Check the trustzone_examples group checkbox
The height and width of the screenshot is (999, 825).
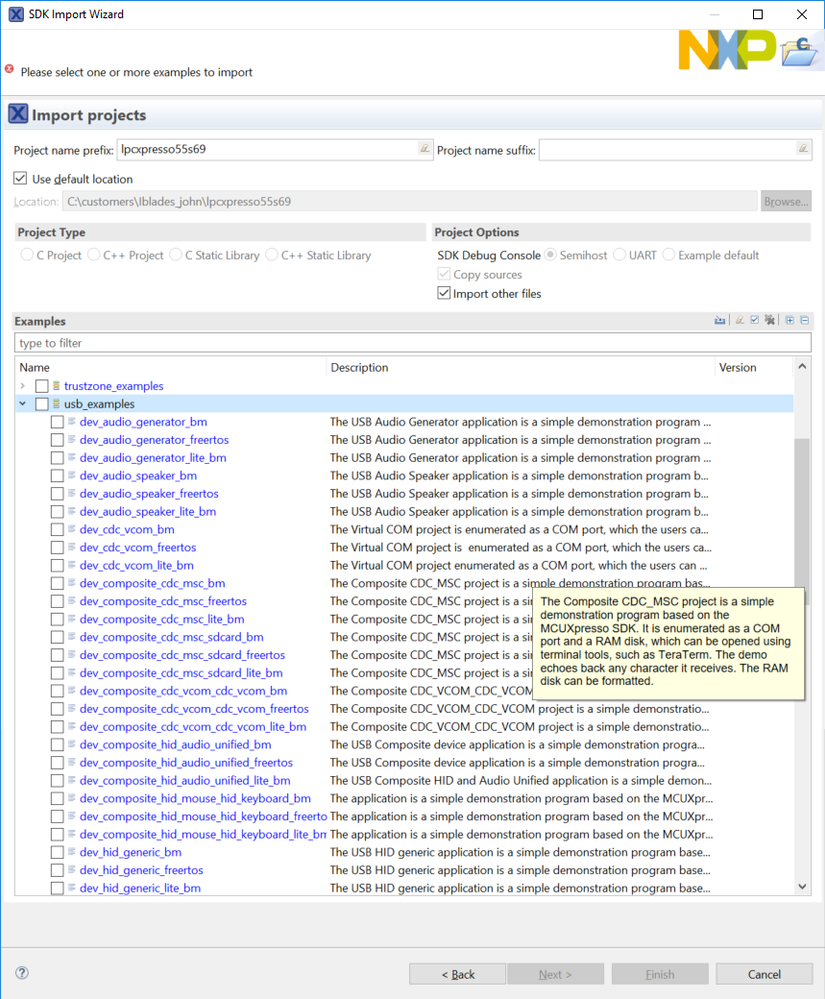coord(42,386)
